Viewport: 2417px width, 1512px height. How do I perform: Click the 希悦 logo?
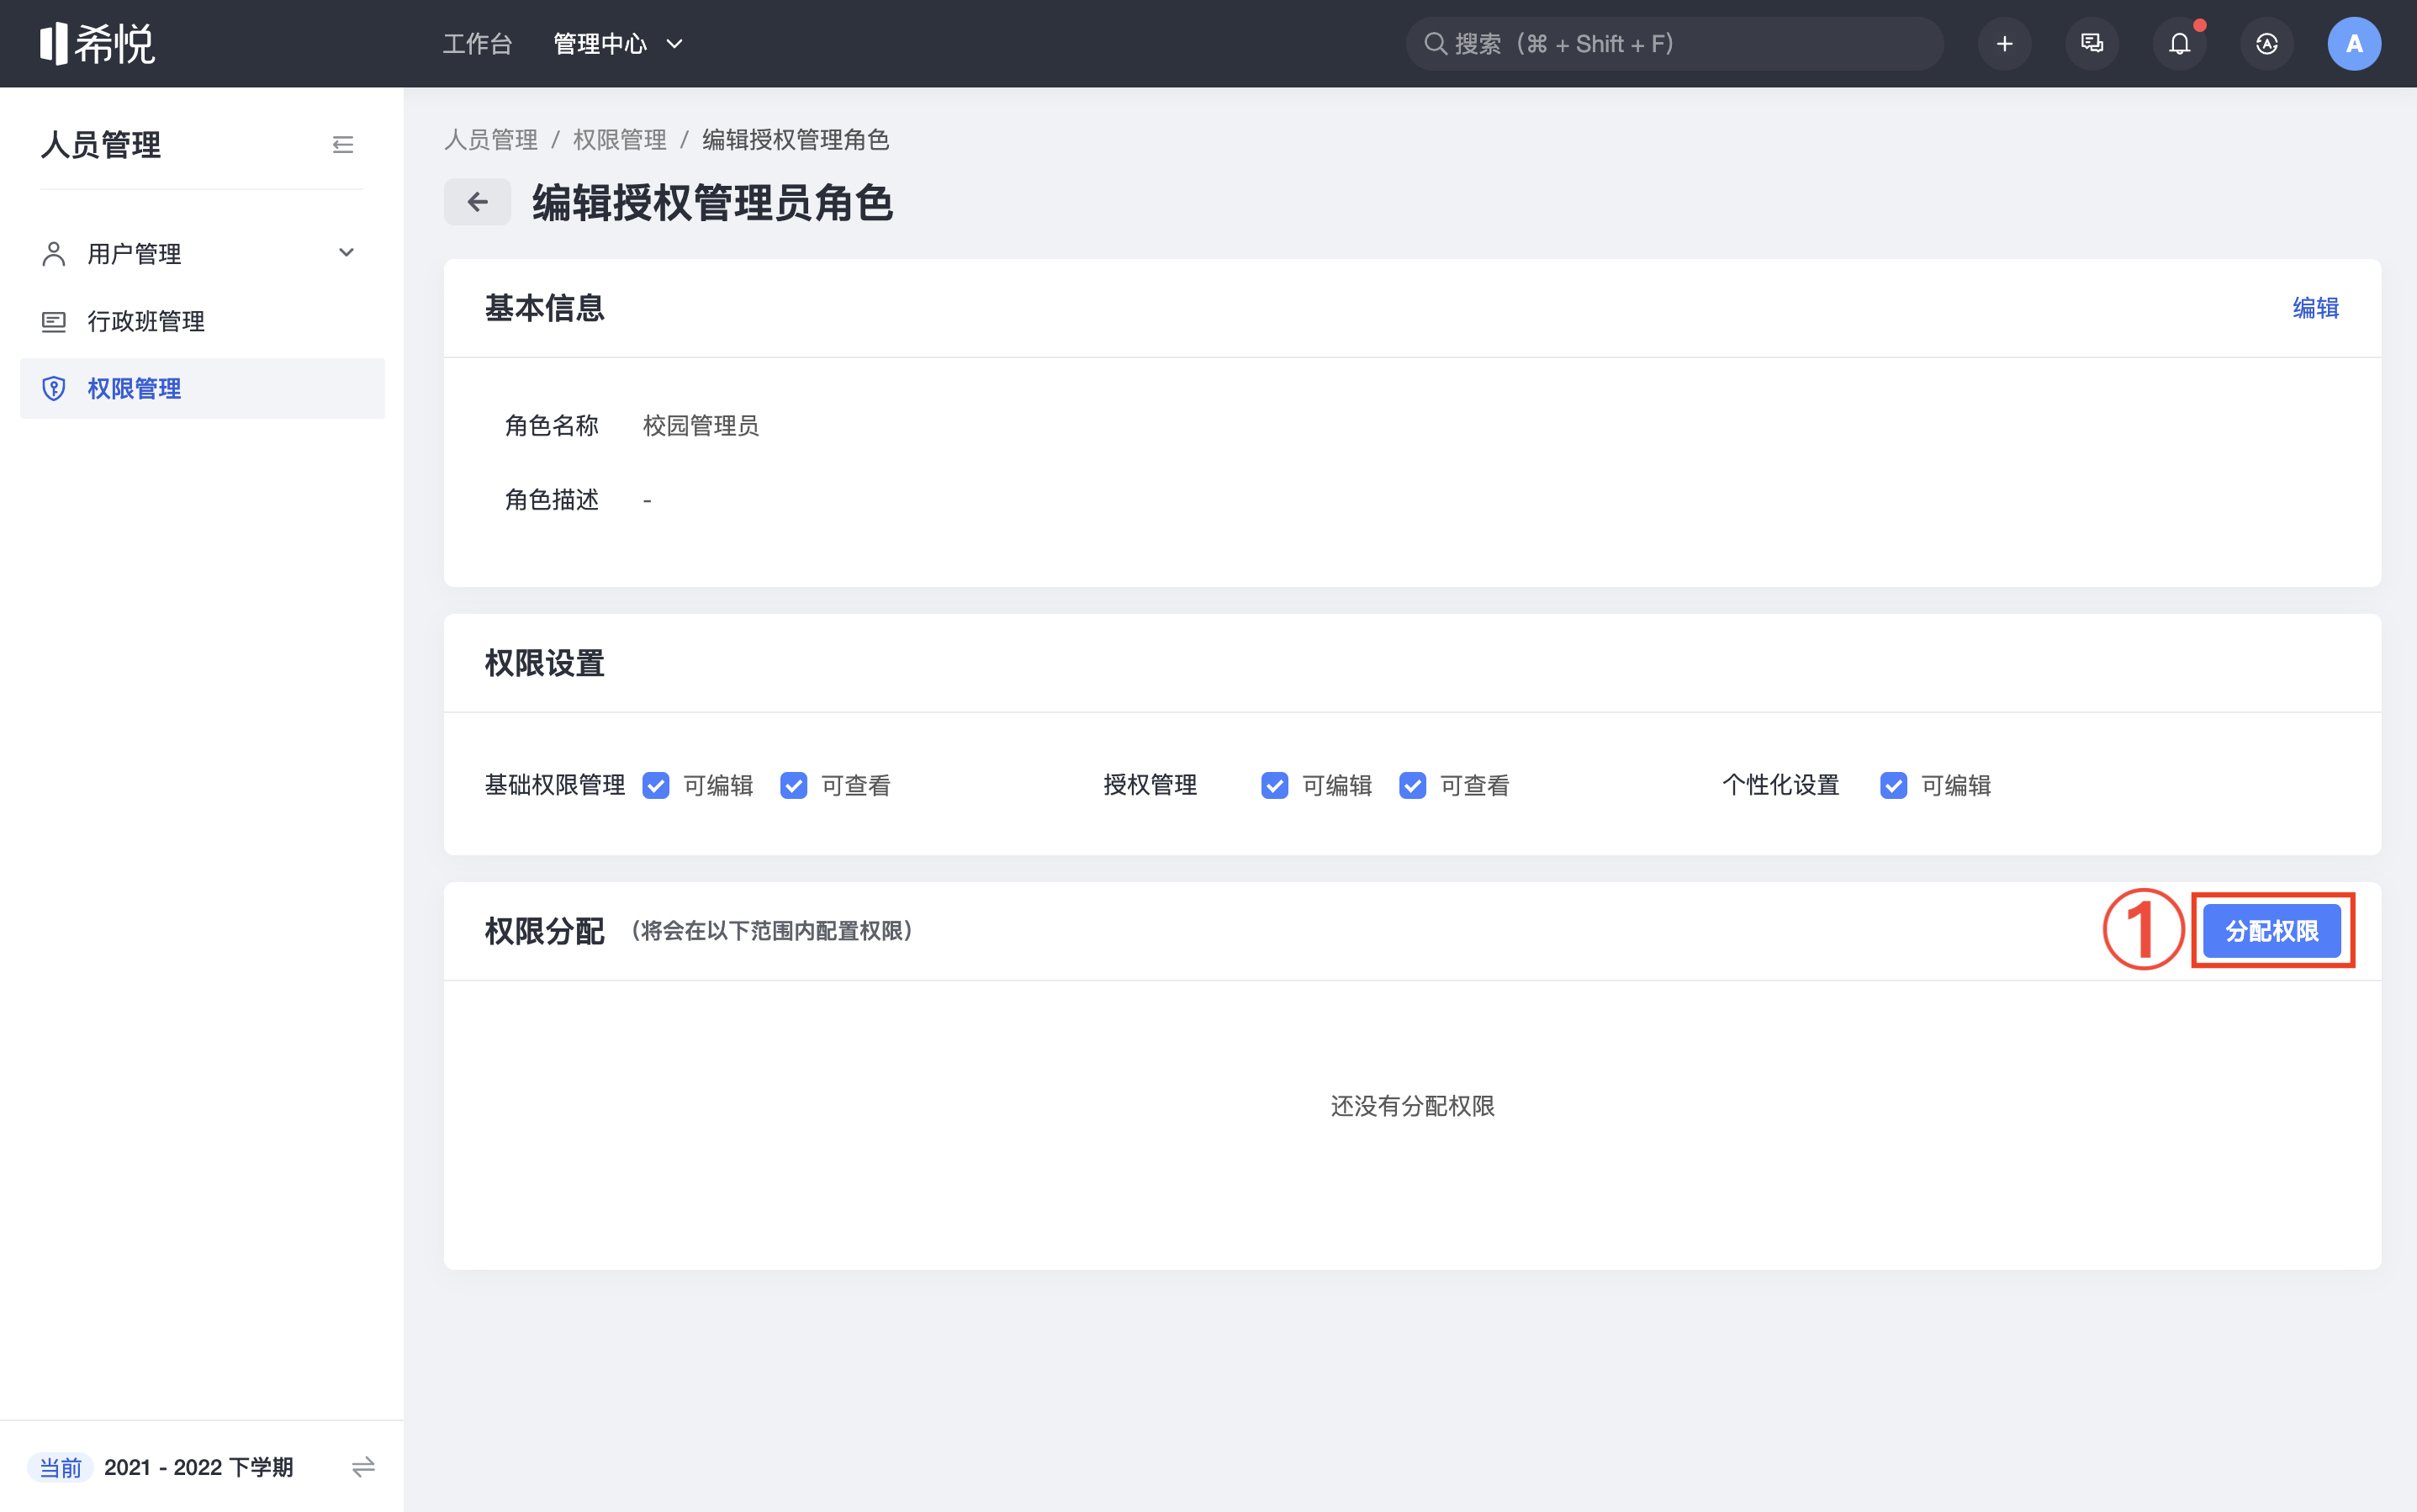click(97, 43)
